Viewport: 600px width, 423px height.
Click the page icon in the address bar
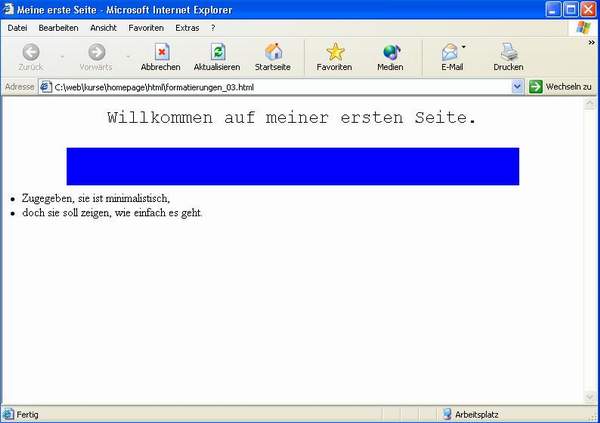(x=46, y=87)
